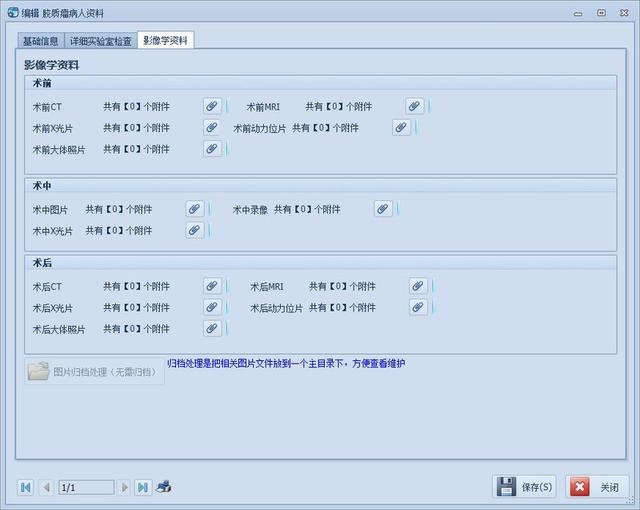The image size is (640, 510).
Task: Click the 关闭 button
Action: coord(597,487)
